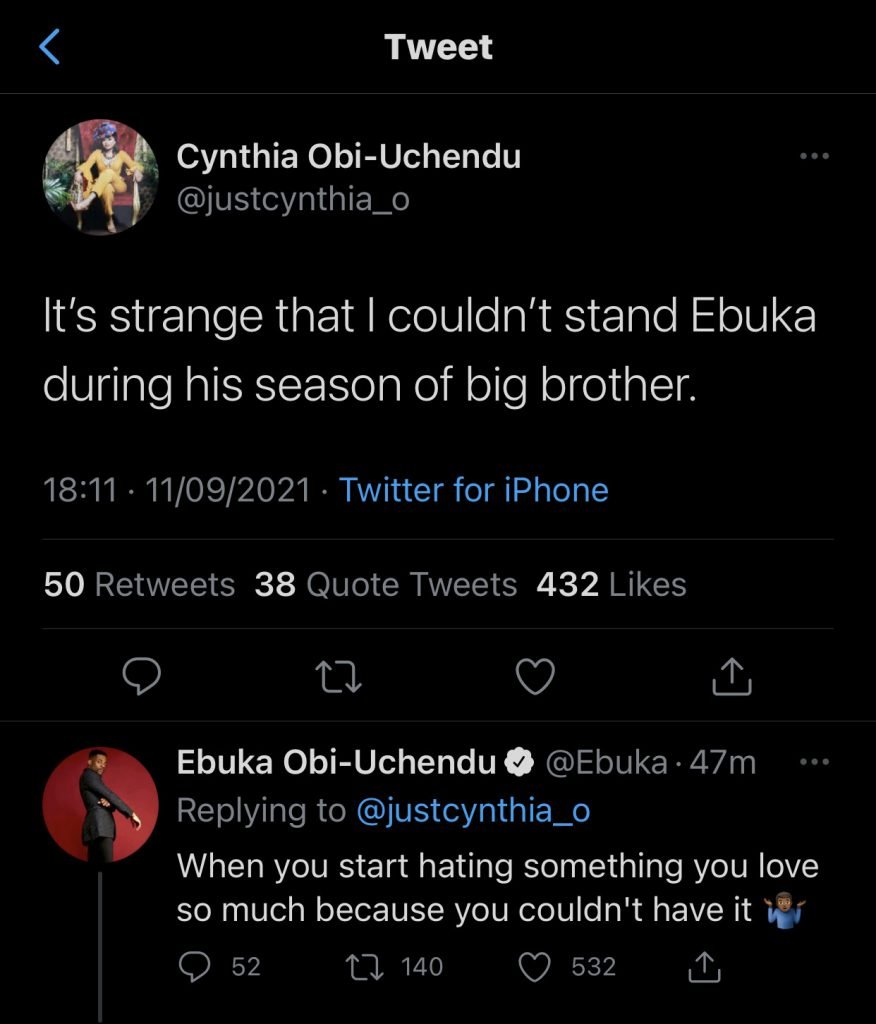Open reply icon on Ebuka's tweet
Image resolution: width=876 pixels, height=1024 pixels.
point(194,966)
